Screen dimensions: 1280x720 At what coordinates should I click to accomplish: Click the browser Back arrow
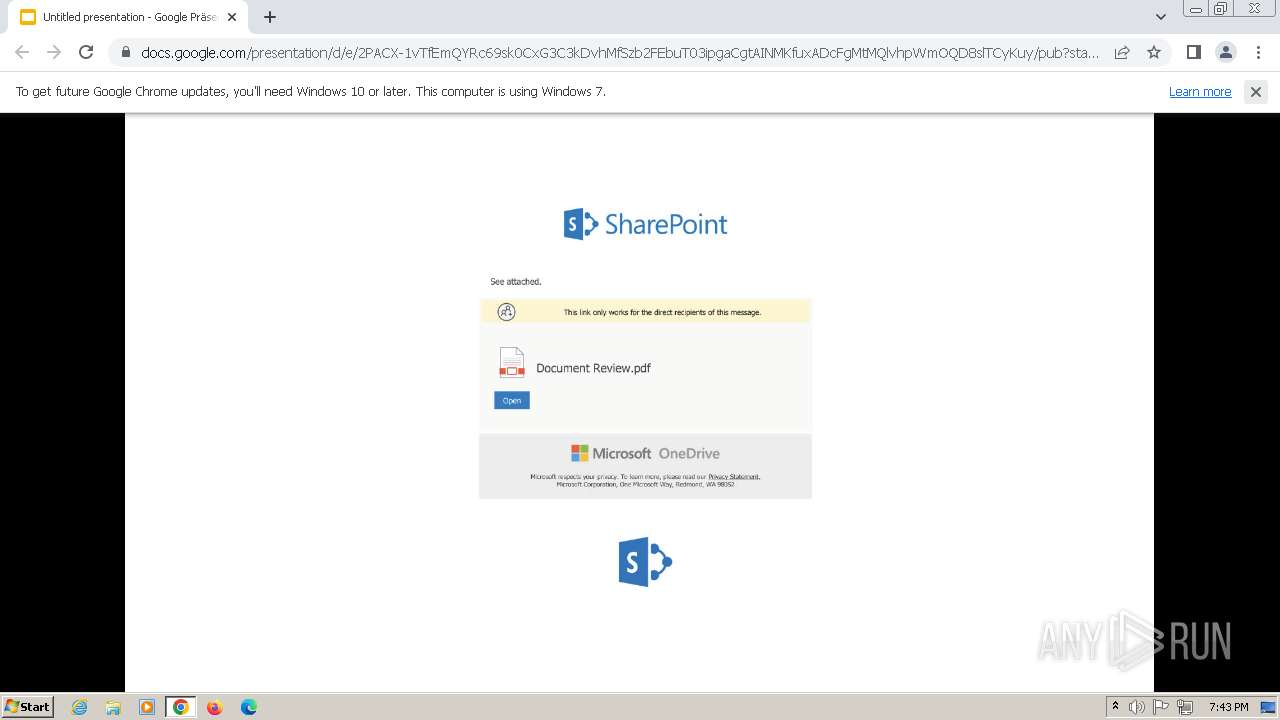(22, 52)
